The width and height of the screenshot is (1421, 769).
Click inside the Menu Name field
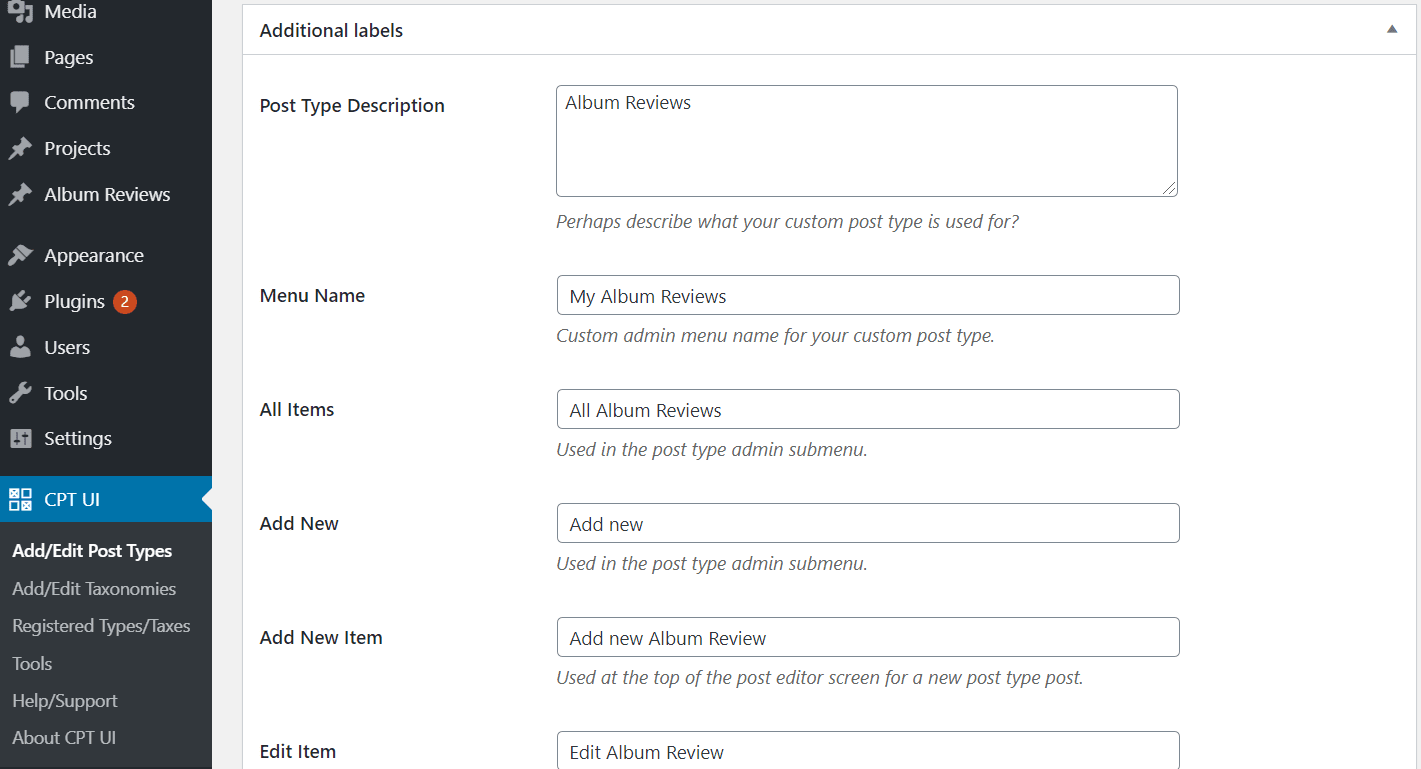(x=867, y=295)
